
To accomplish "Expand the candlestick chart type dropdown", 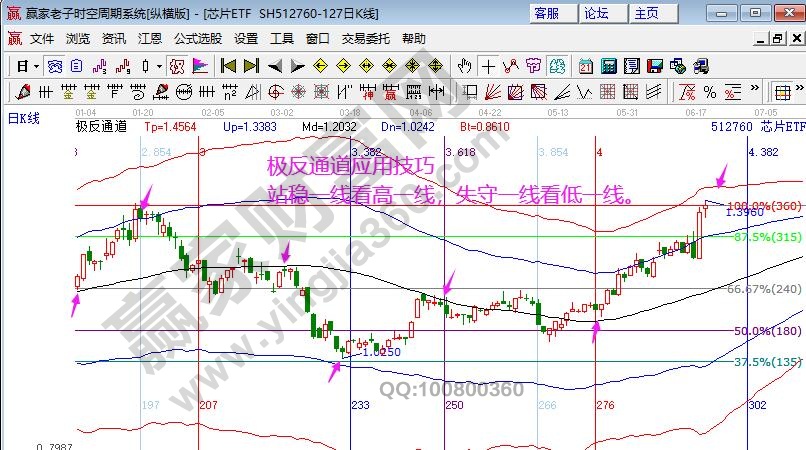I will [160, 66].
